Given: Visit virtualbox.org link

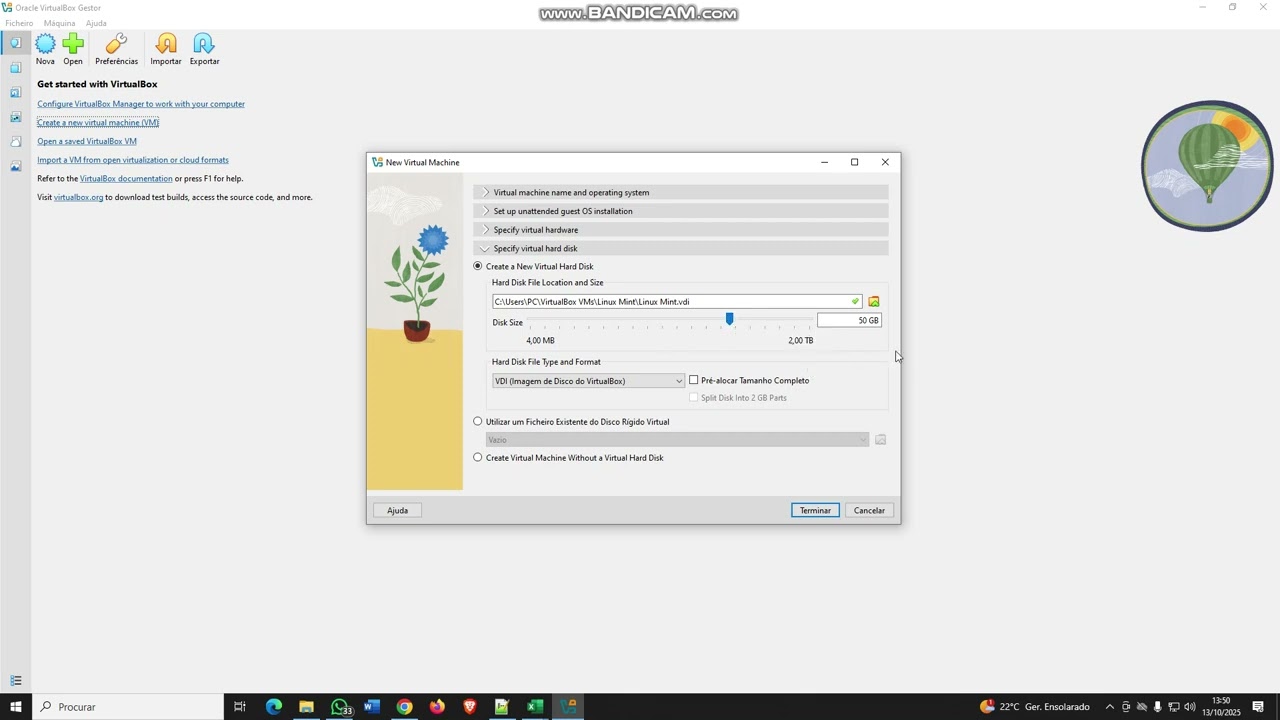Looking at the screenshot, I should [78, 198].
